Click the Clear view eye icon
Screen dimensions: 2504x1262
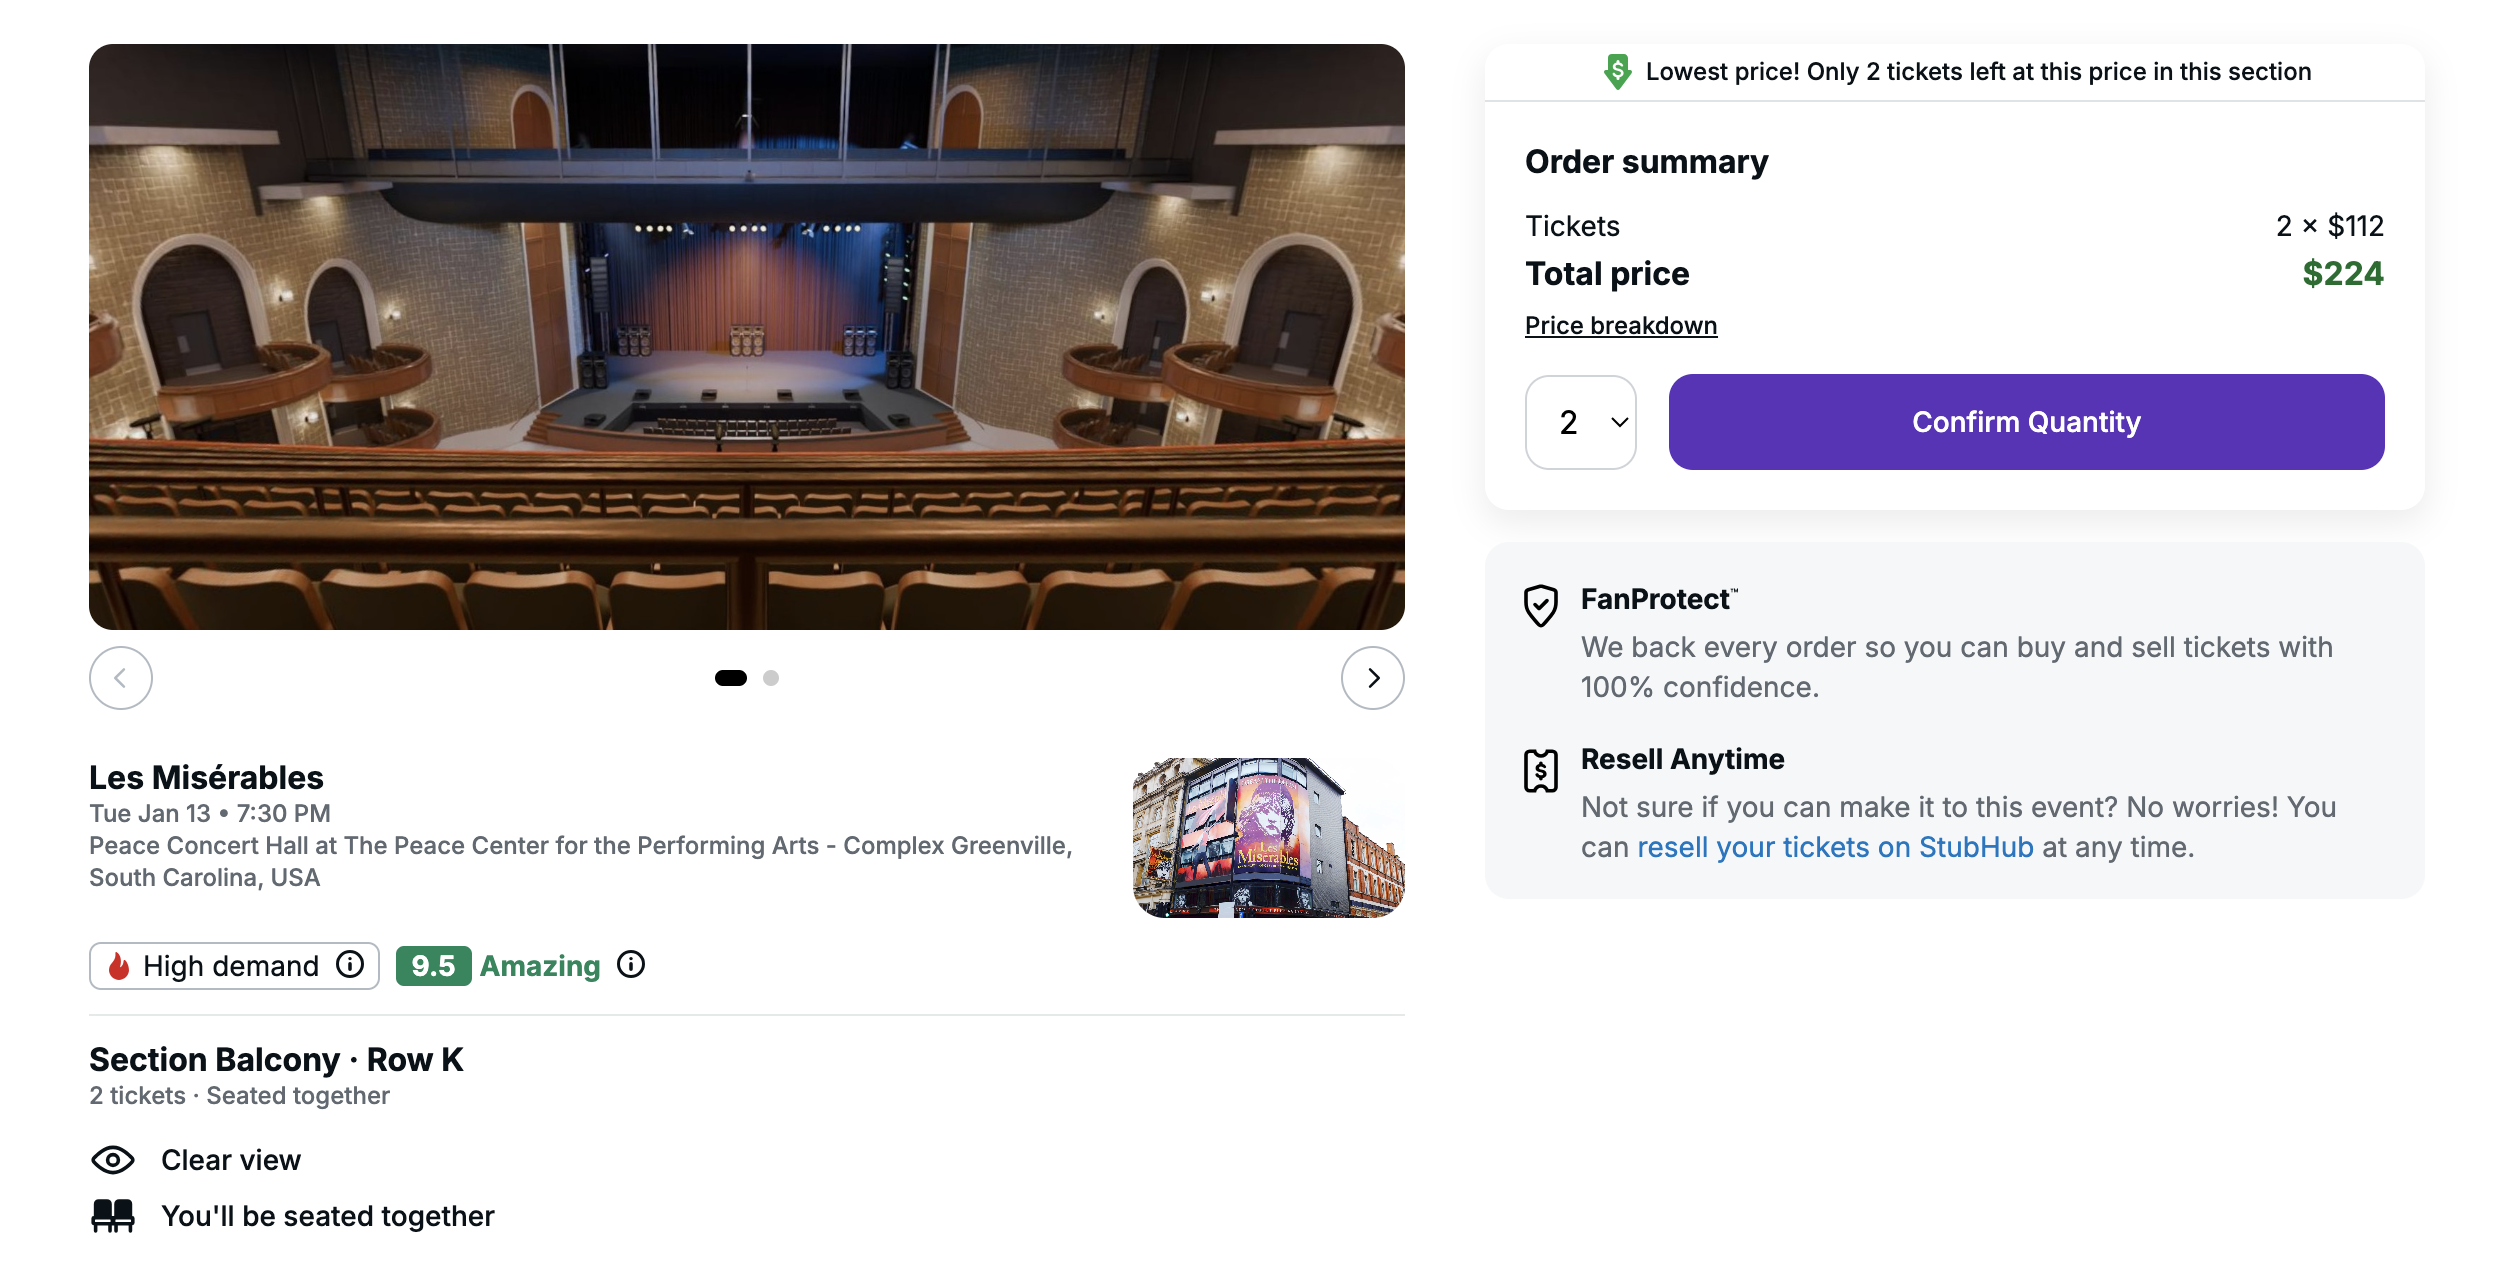(x=113, y=1159)
